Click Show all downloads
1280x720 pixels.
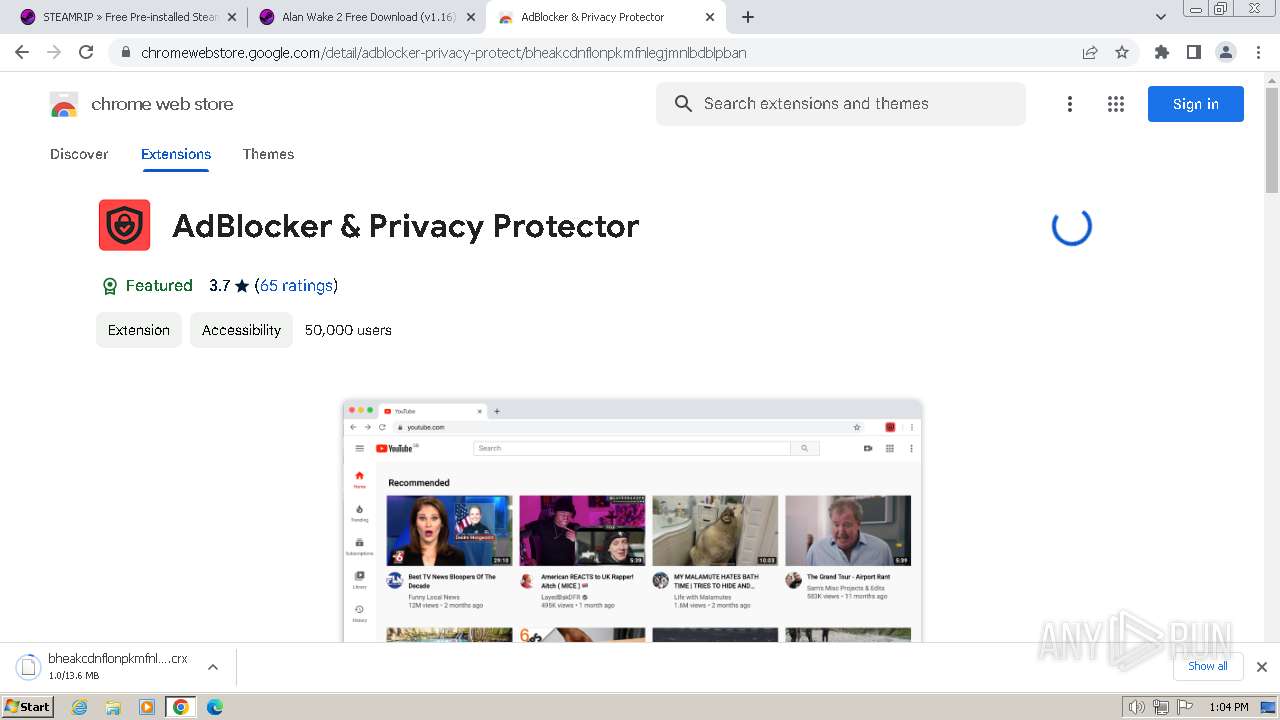pyautogui.click(x=1207, y=667)
